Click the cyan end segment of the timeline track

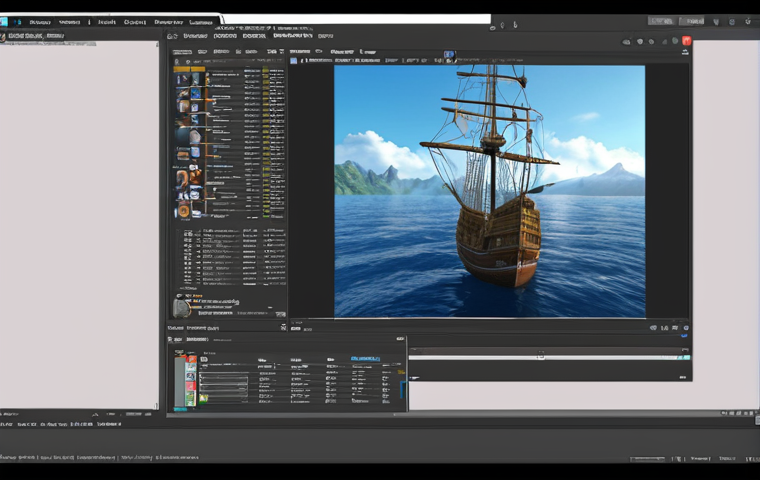[683, 357]
